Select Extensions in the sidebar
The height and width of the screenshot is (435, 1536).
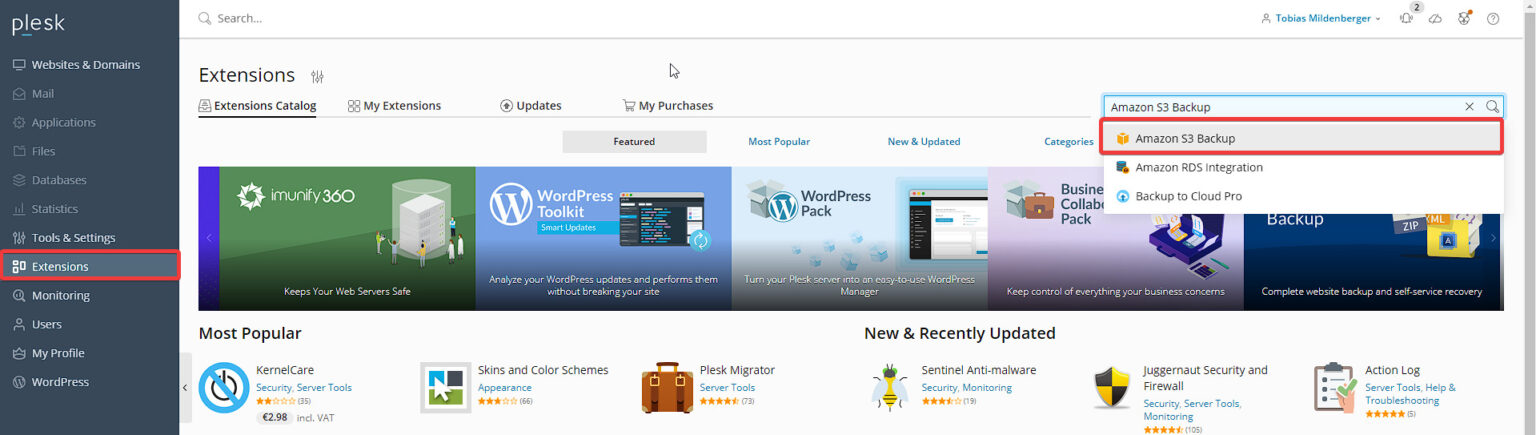point(90,267)
